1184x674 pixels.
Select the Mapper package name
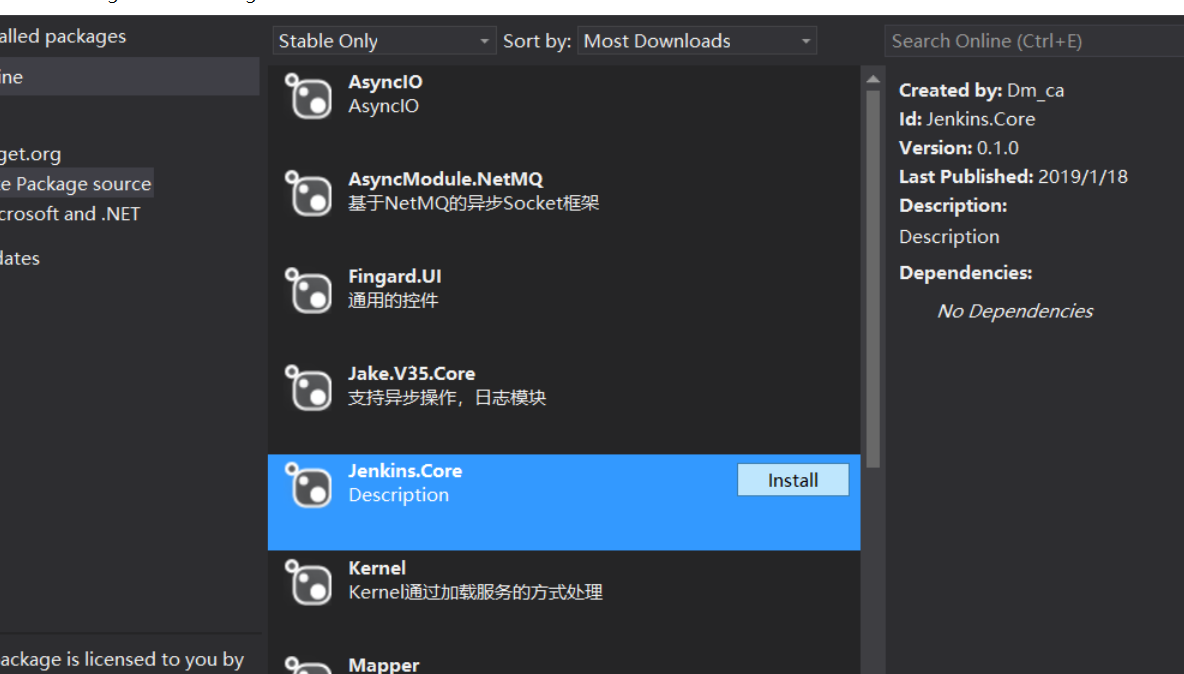(384, 665)
